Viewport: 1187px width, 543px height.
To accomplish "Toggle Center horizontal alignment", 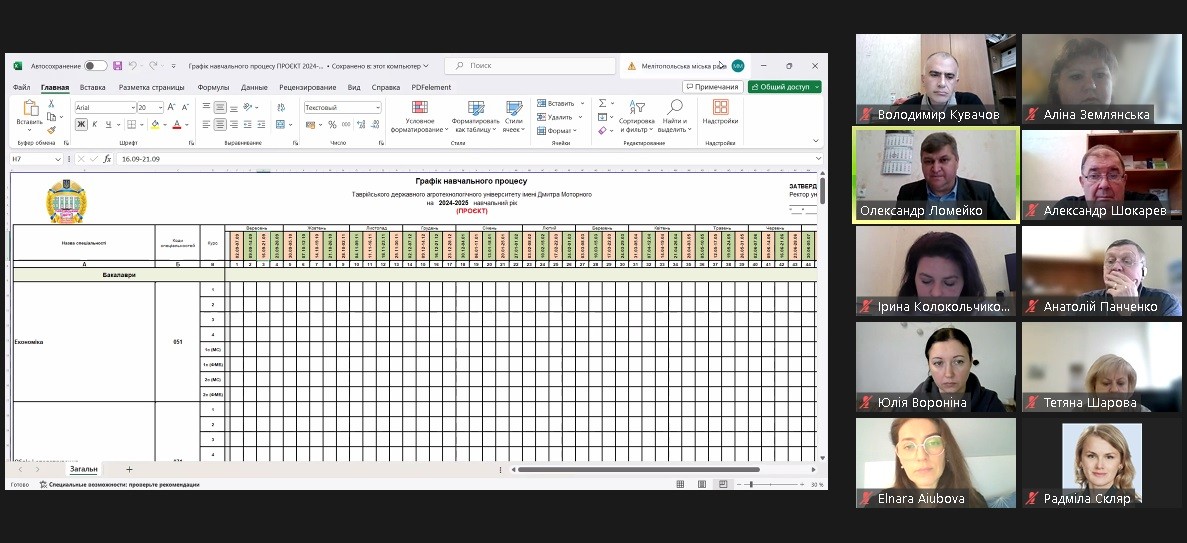I will coord(220,124).
